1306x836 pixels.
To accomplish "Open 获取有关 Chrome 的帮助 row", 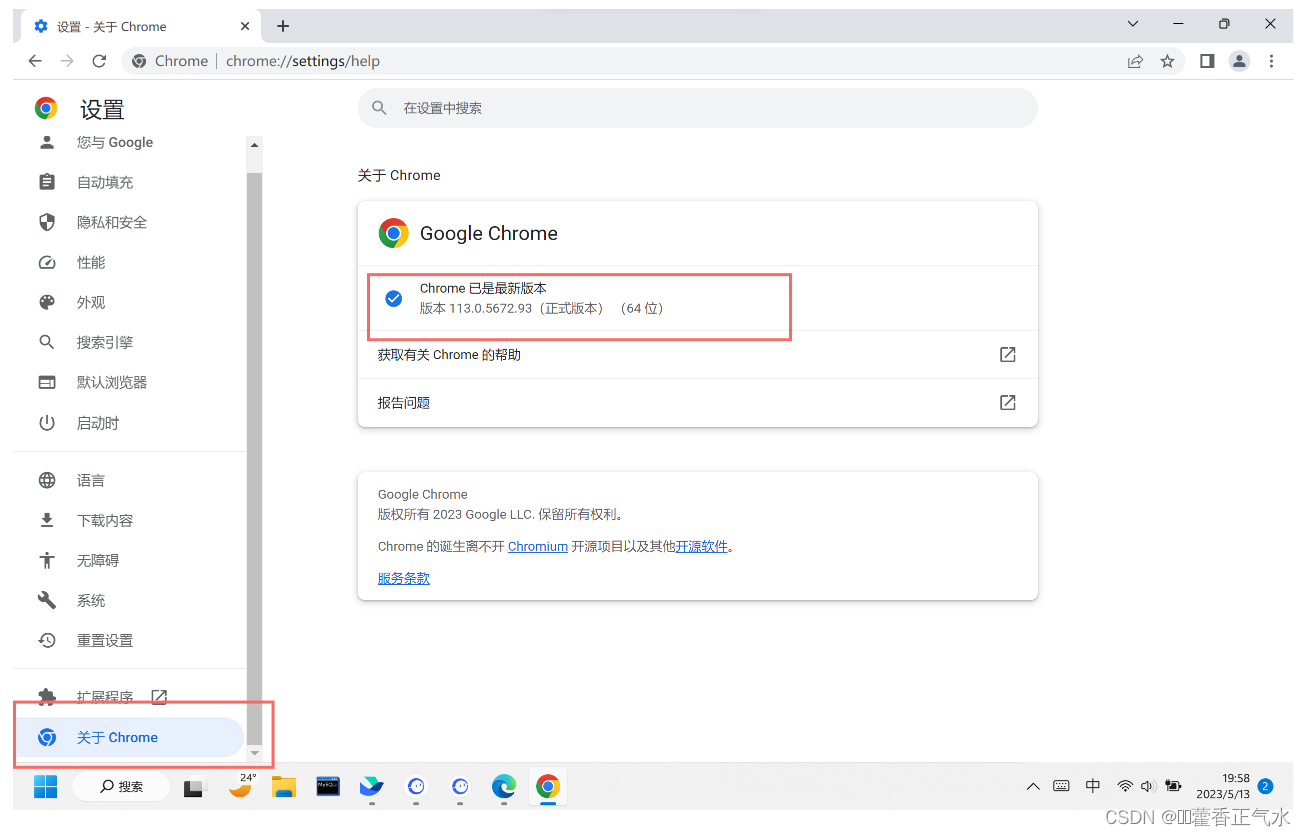I will click(697, 355).
